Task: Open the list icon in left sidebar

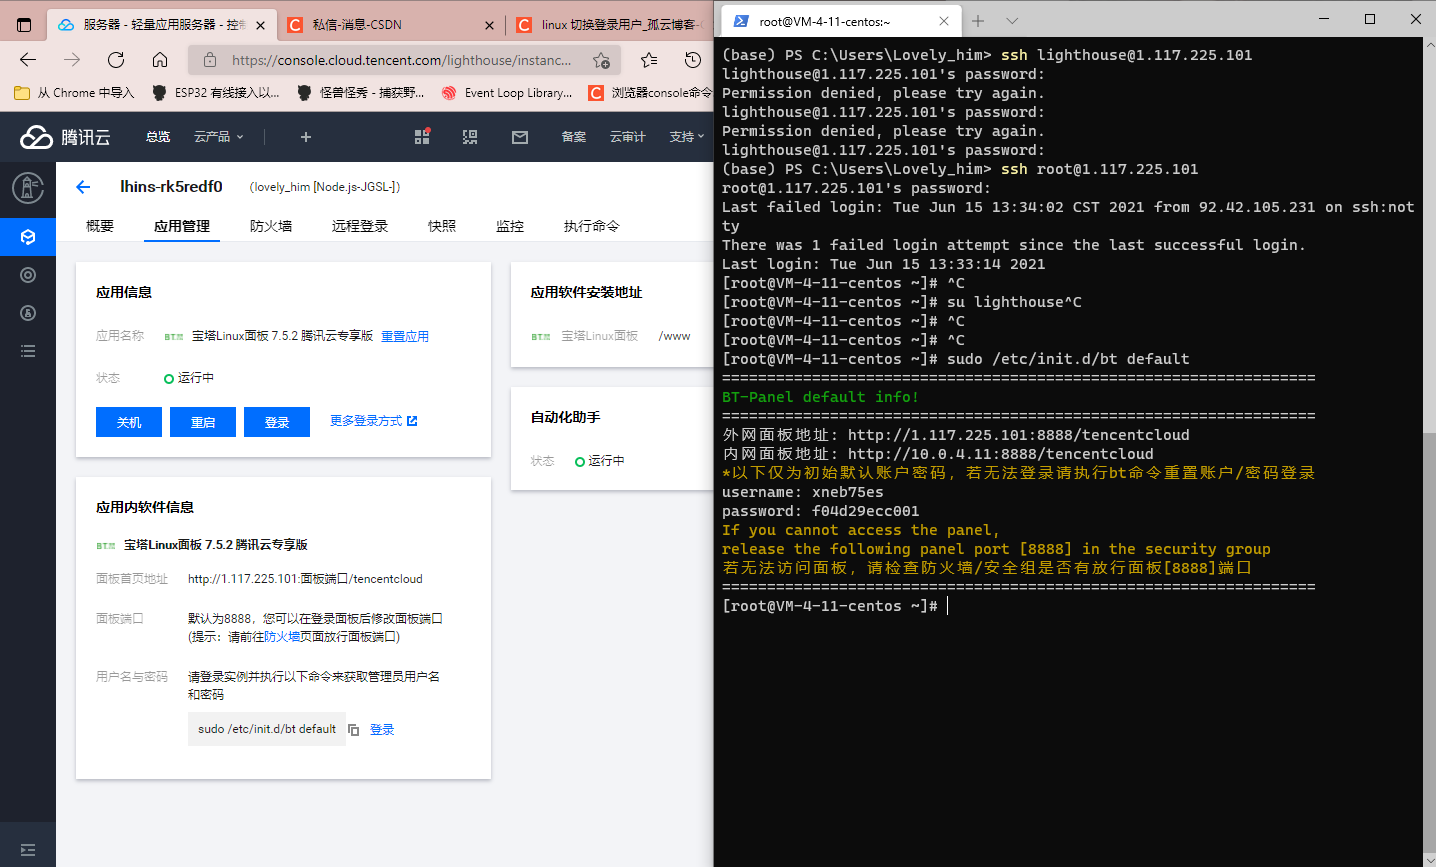Action: pos(28,351)
